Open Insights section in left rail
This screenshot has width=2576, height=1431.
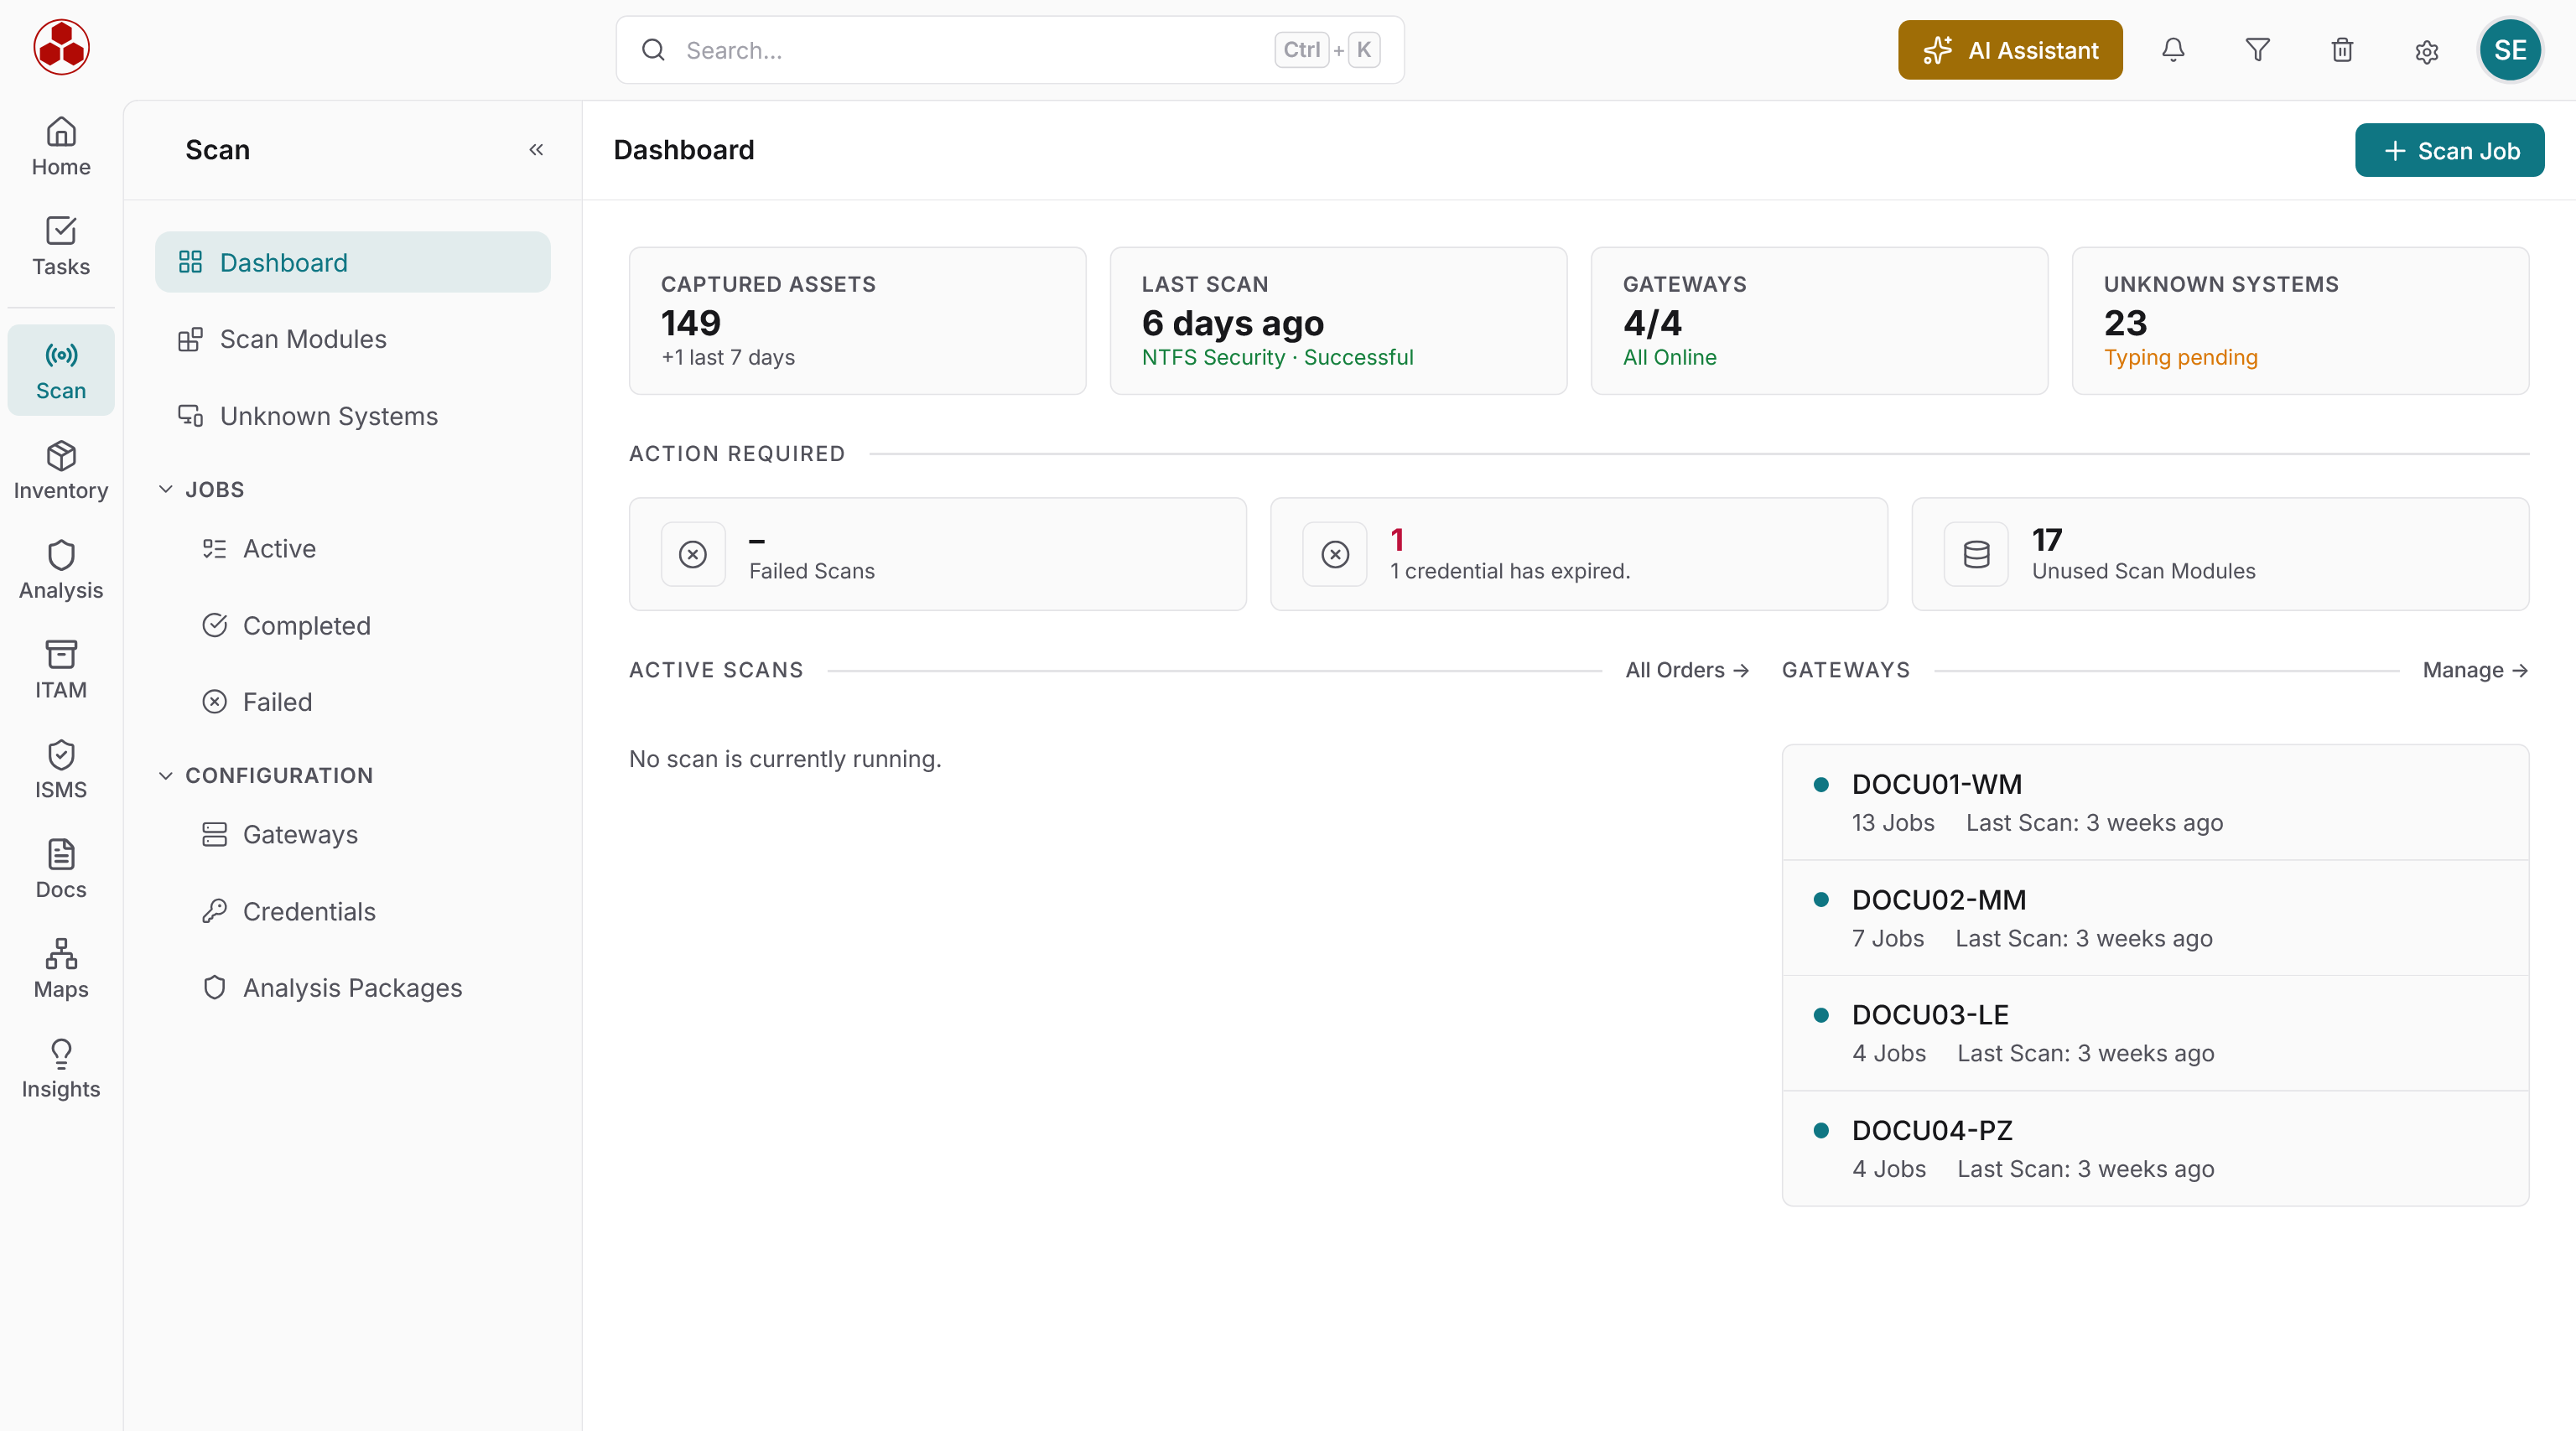(x=61, y=1069)
